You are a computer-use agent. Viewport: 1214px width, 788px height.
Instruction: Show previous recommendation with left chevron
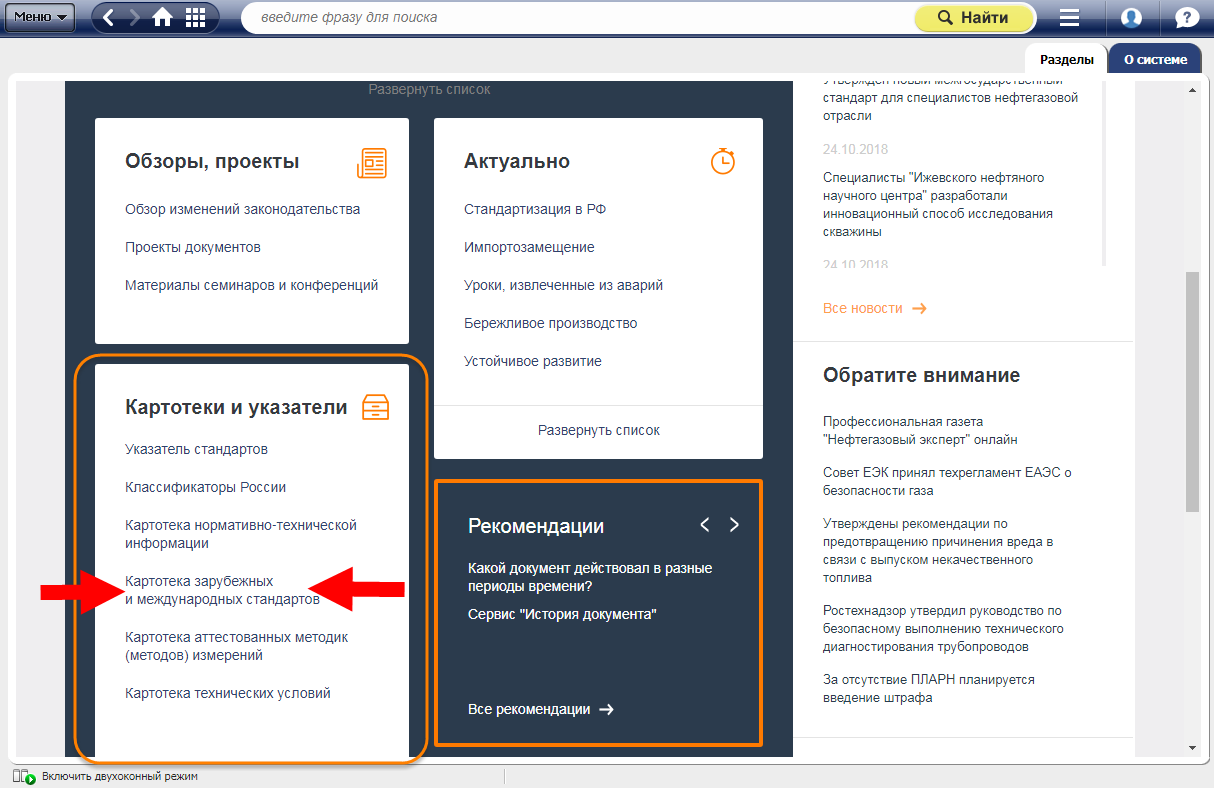point(704,525)
